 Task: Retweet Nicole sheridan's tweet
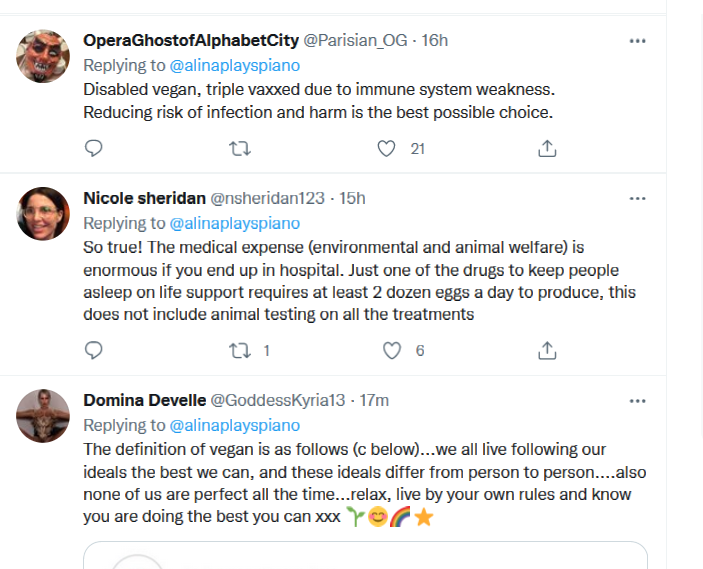(x=240, y=350)
